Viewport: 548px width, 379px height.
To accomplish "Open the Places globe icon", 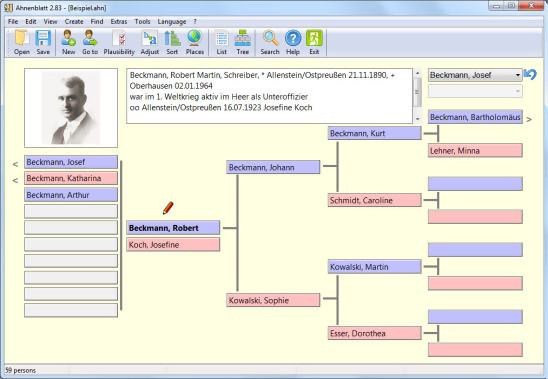I will (195, 42).
